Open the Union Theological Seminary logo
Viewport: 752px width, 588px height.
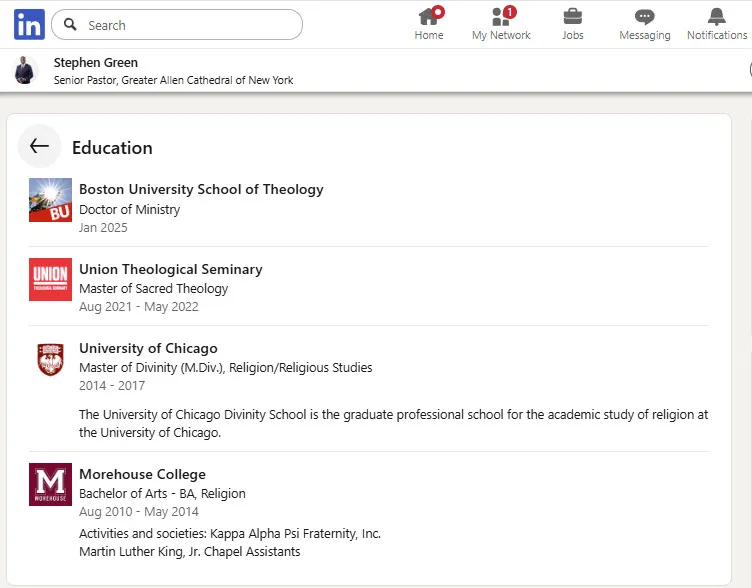pos(50,280)
